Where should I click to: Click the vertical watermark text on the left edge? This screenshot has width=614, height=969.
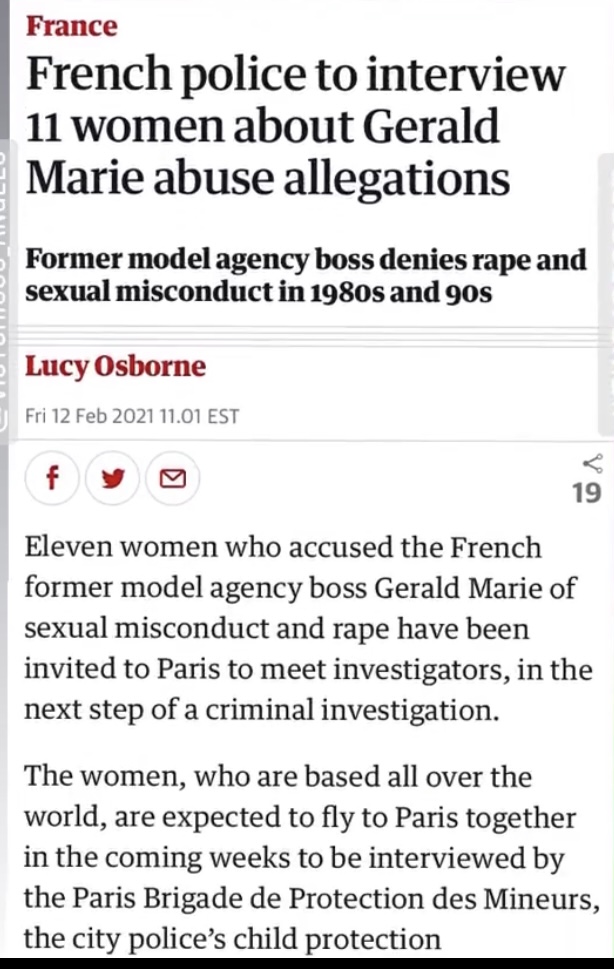pyautogui.click(x=4, y=290)
